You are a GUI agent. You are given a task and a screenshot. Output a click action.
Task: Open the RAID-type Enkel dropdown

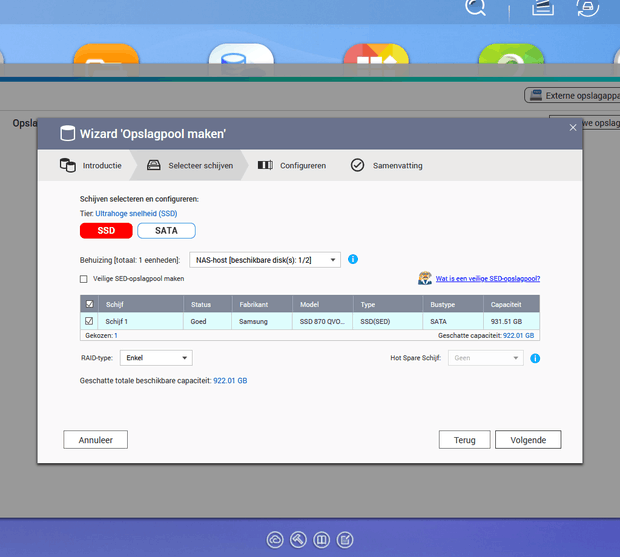pos(156,358)
